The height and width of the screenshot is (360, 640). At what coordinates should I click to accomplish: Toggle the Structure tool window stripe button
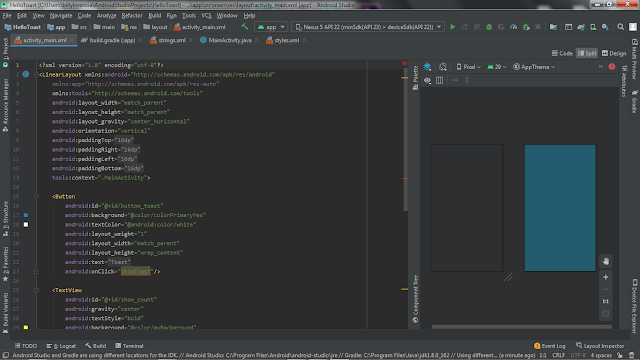tap(5, 218)
